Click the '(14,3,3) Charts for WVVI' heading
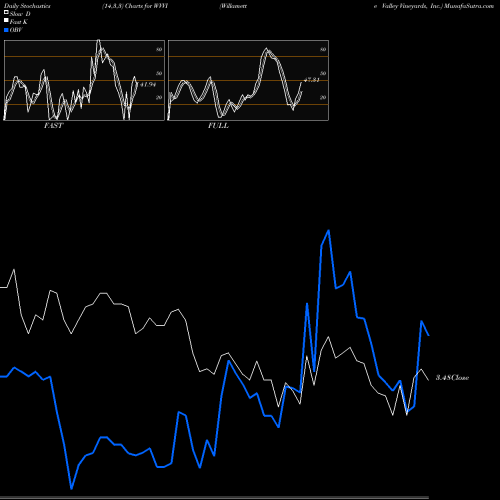 pos(135,6)
